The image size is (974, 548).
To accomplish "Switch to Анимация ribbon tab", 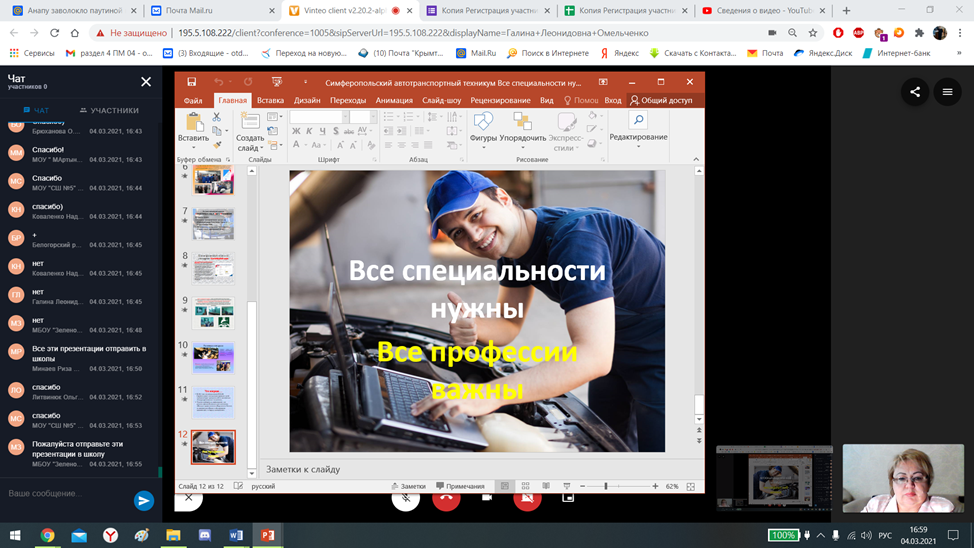I will point(394,100).
